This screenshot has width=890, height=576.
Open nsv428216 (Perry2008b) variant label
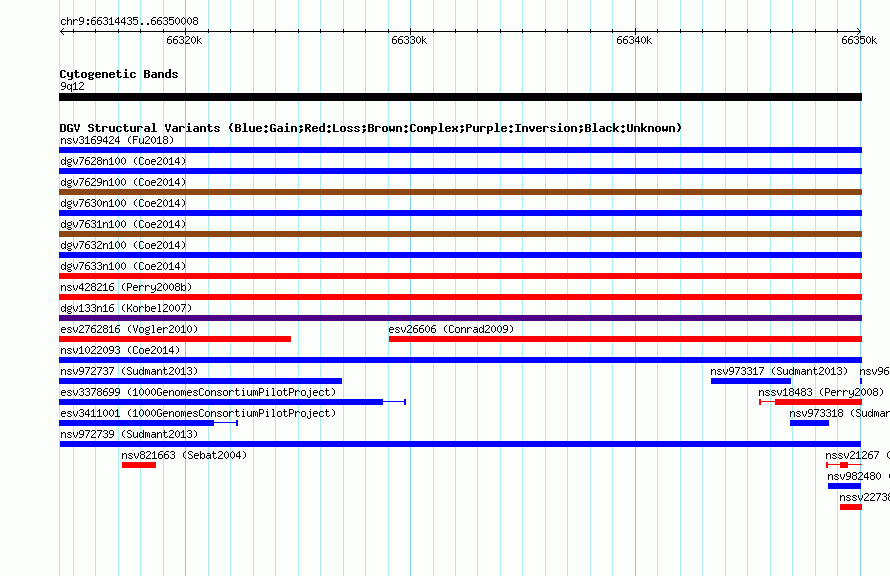click(126, 287)
